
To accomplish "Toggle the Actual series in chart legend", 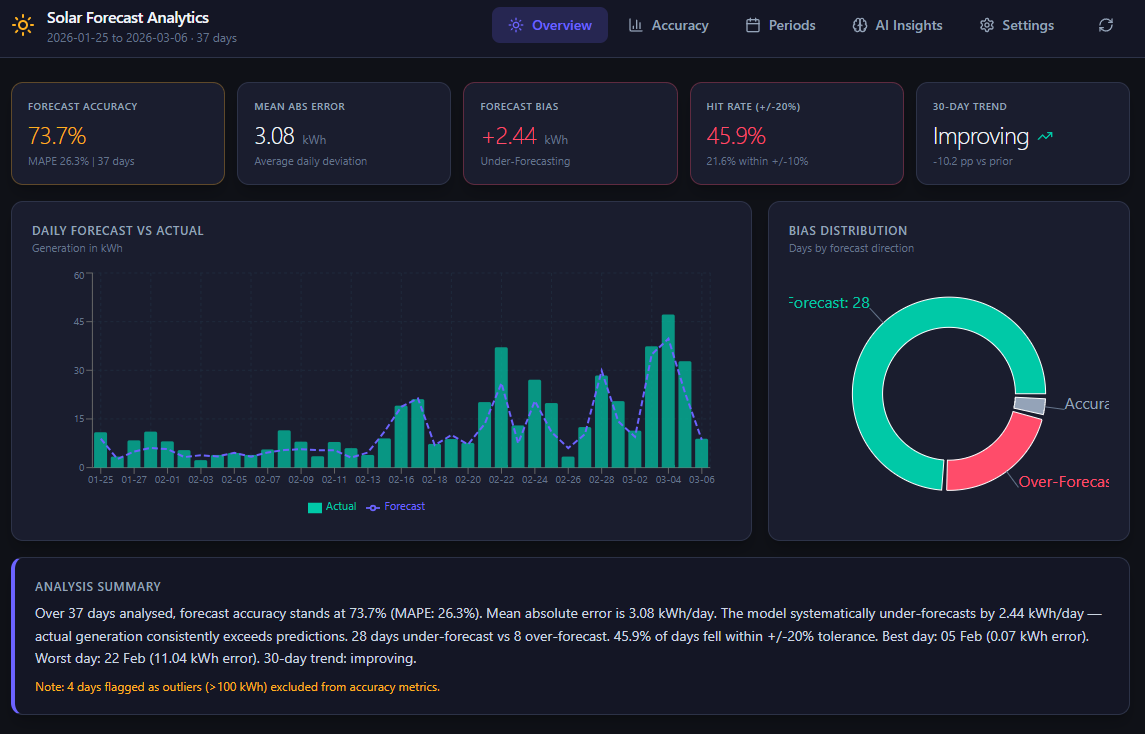I will [332, 507].
